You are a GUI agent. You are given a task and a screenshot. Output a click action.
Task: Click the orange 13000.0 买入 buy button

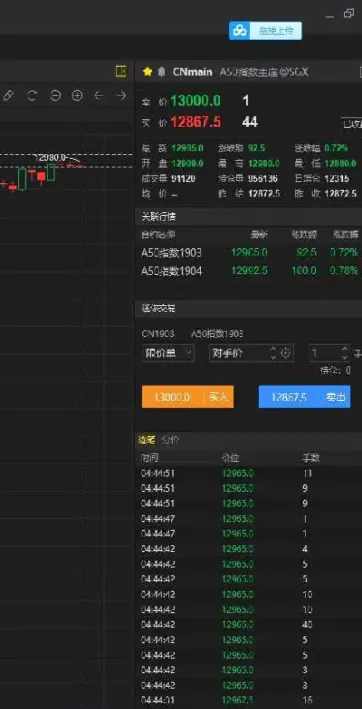coord(188,397)
